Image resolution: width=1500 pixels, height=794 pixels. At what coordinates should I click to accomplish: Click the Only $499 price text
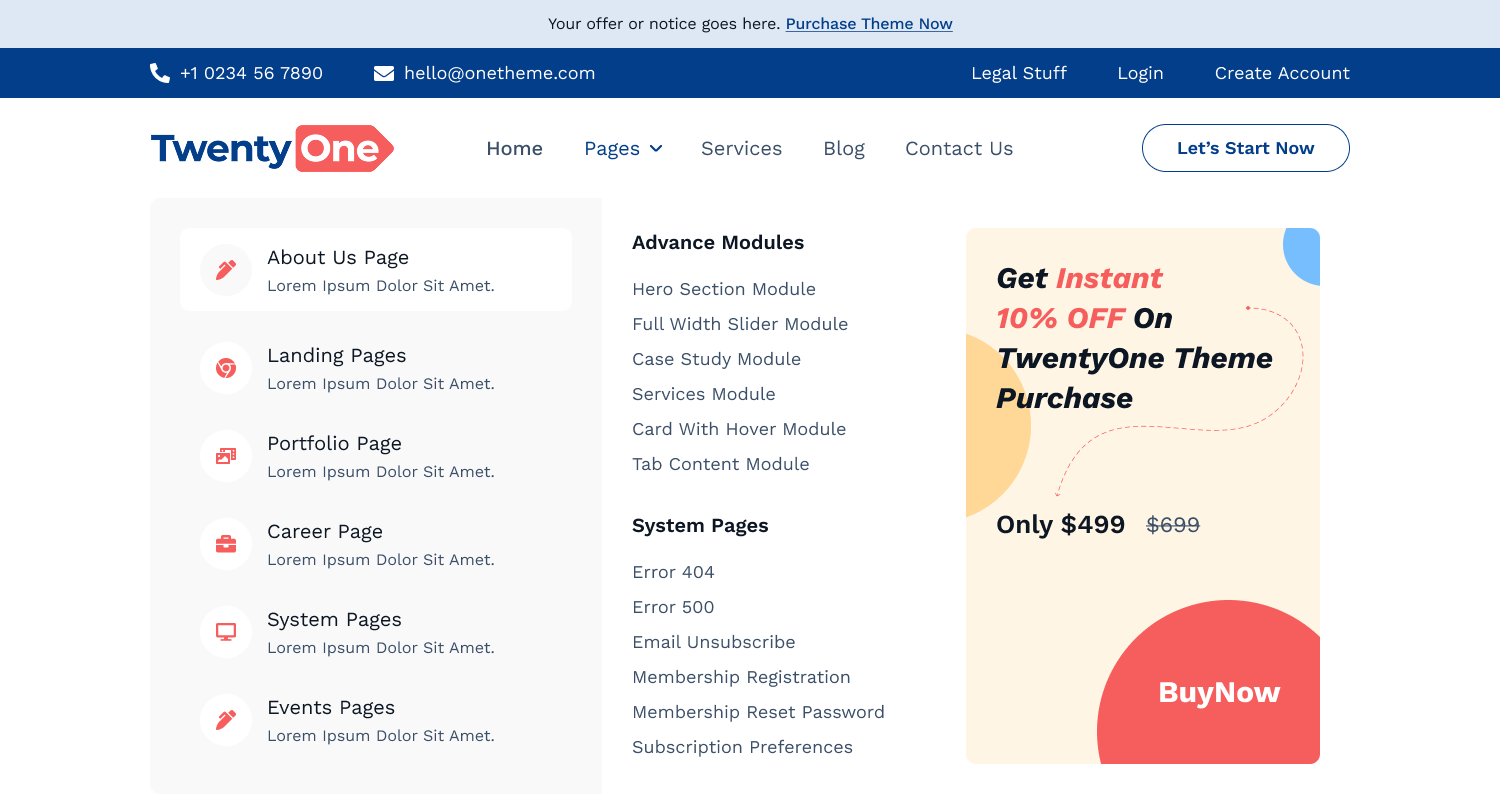pyautogui.click(x=1060, y=524)
